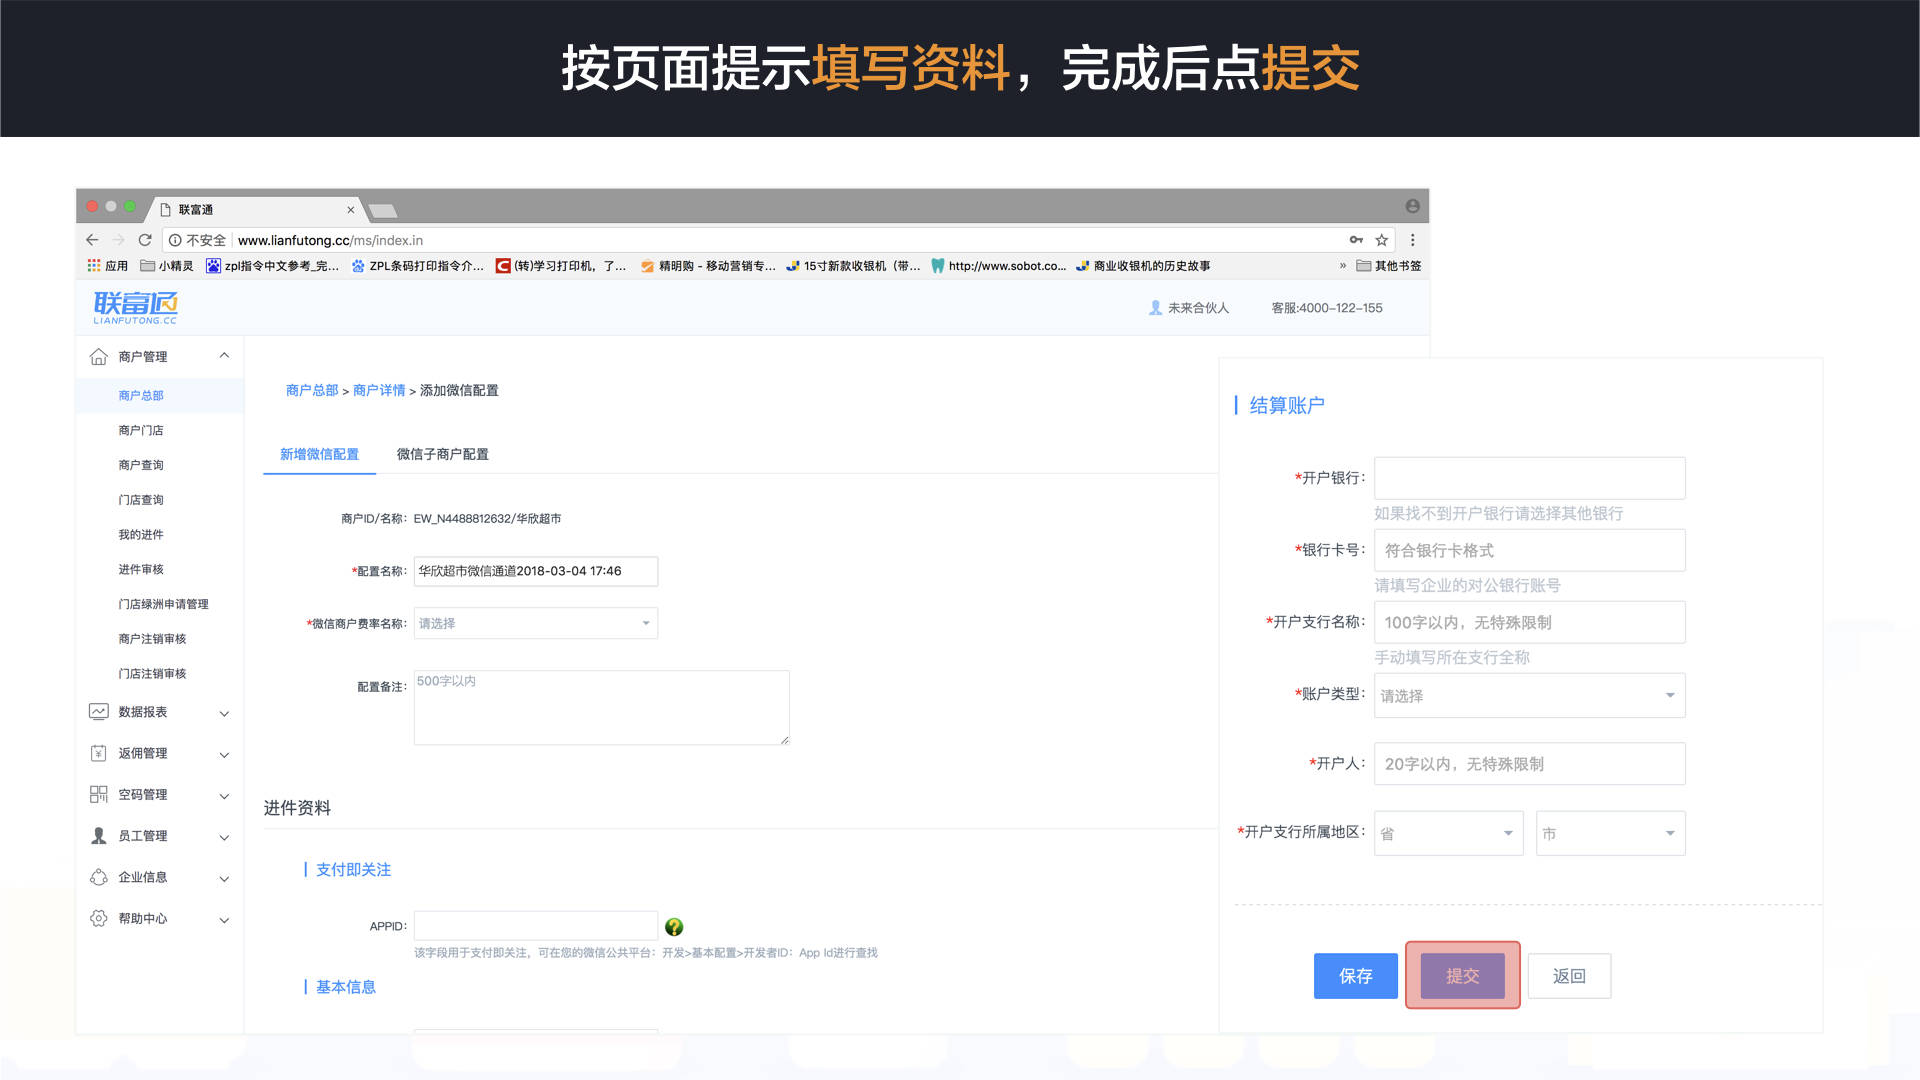Follow the 商户详情 breadcrumb link
This screenshot has height=1080, width=1920.
[x=379, y=390]
